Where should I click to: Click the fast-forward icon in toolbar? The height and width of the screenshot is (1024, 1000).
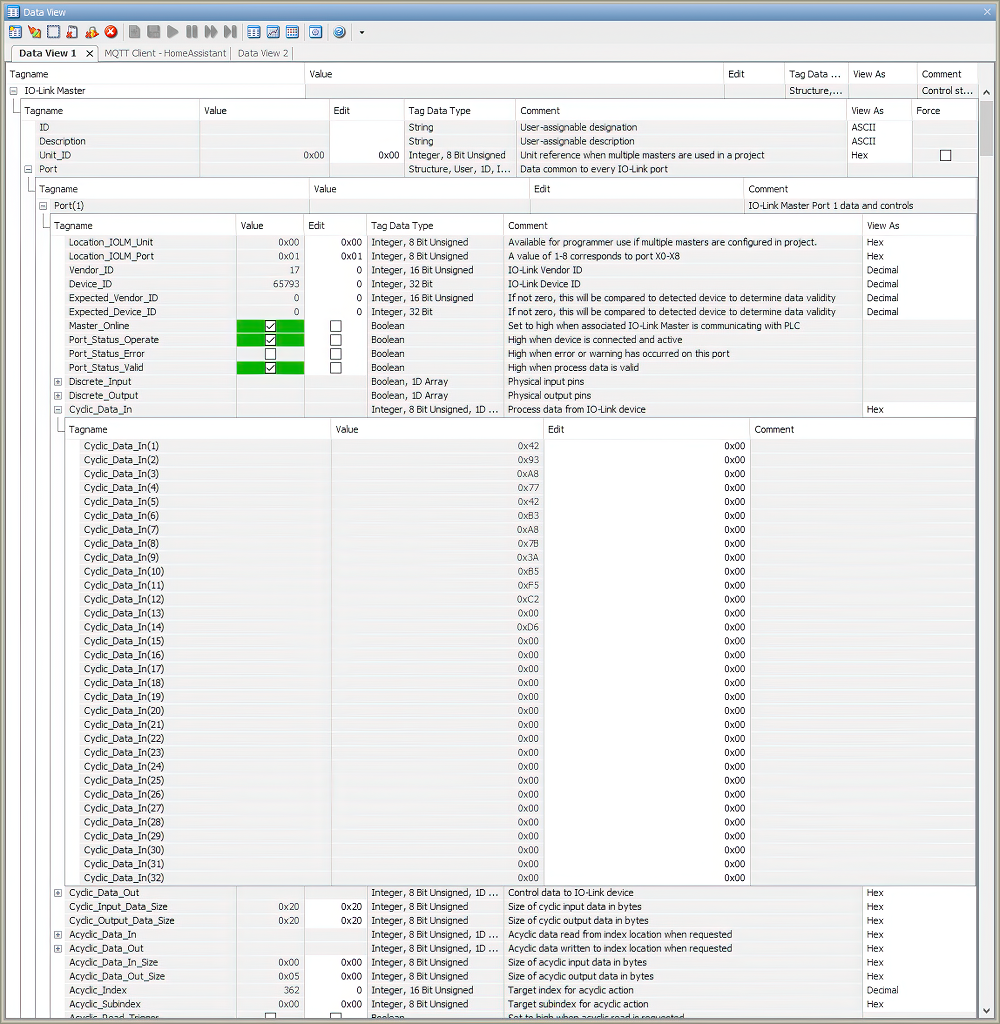pos(211,32)
